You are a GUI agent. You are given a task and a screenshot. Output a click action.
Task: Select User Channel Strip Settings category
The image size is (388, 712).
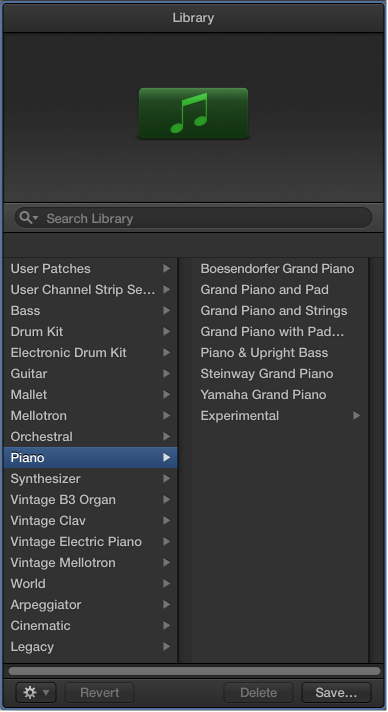(90, 289)
